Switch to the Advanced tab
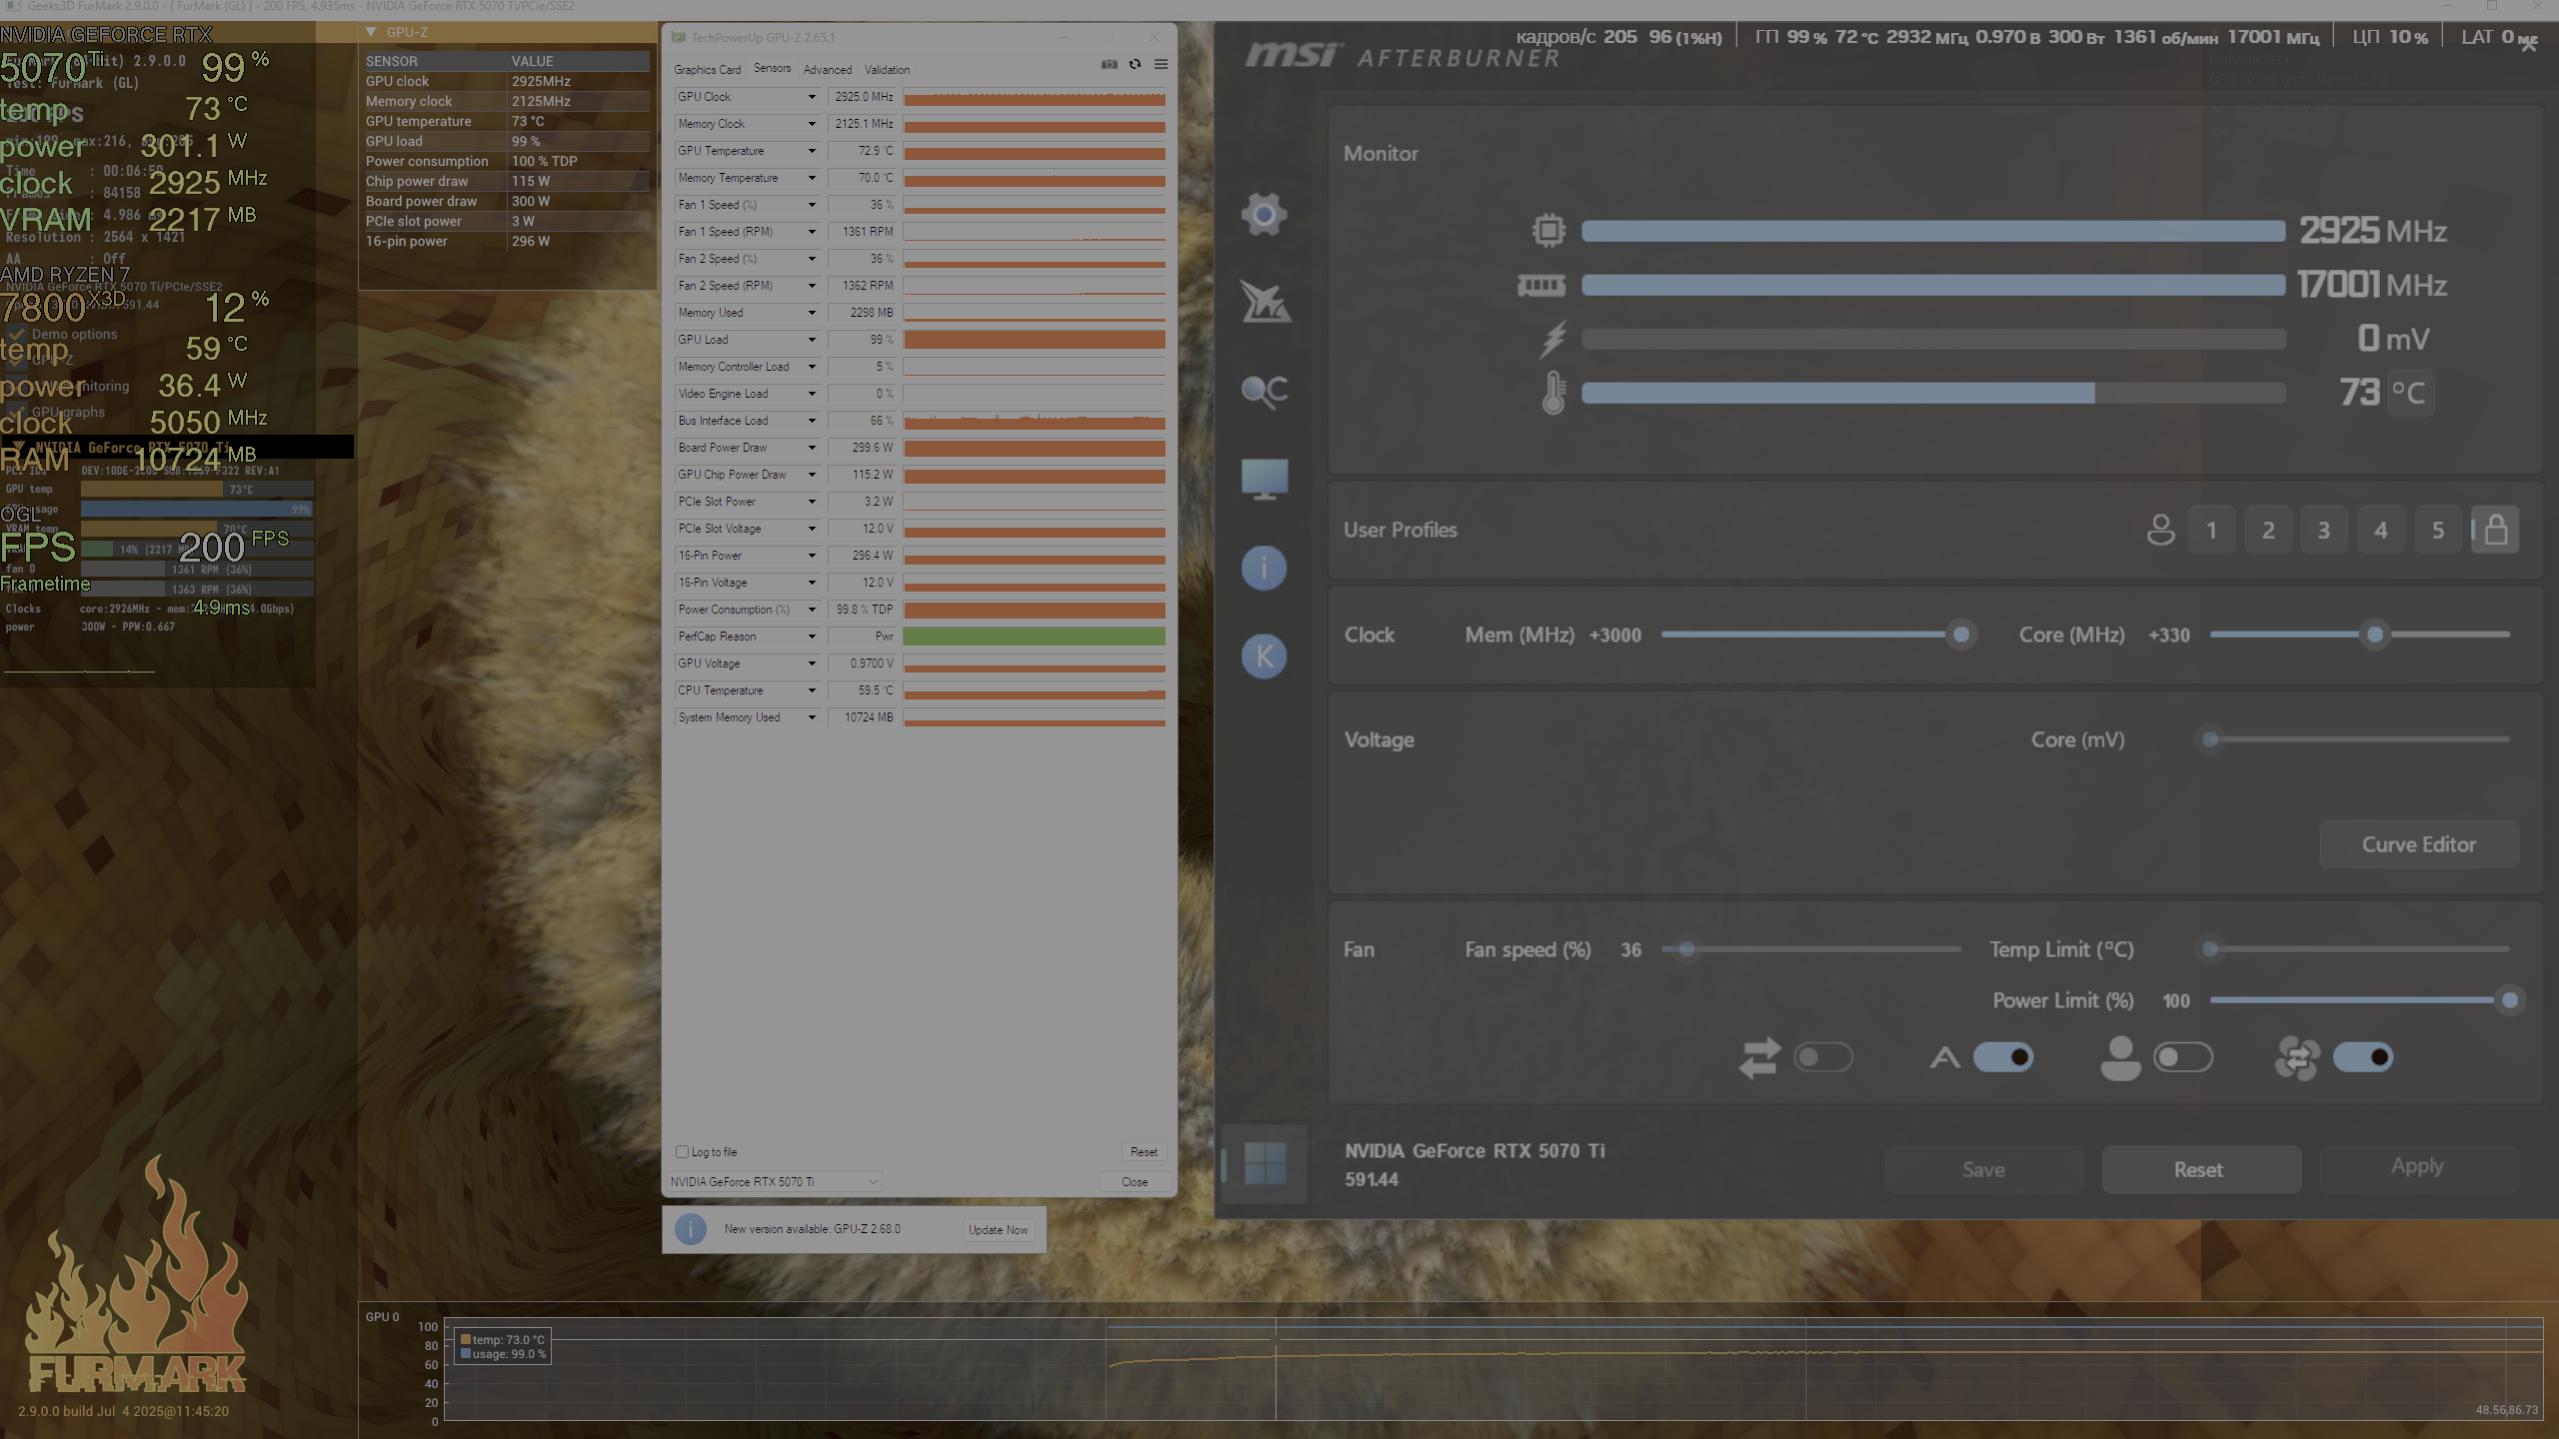The height and width of the screenshot is (1439, 2559). [827, 70]
